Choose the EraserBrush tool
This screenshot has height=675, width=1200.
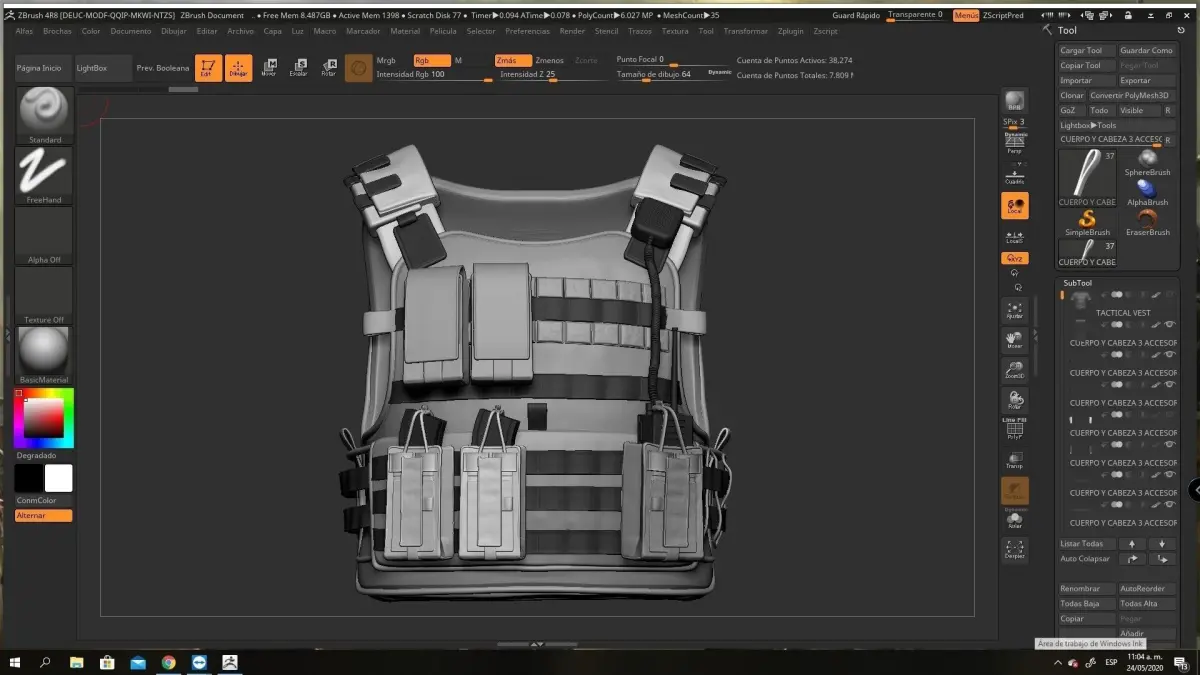(x=1147, y=221)
